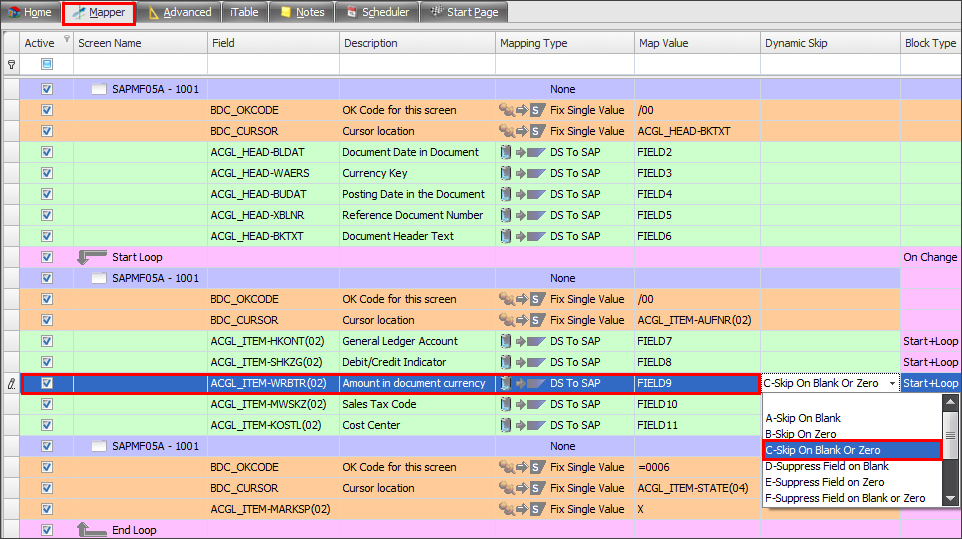
Task: Sort by Field column header
Action: (x=273, y=43)
